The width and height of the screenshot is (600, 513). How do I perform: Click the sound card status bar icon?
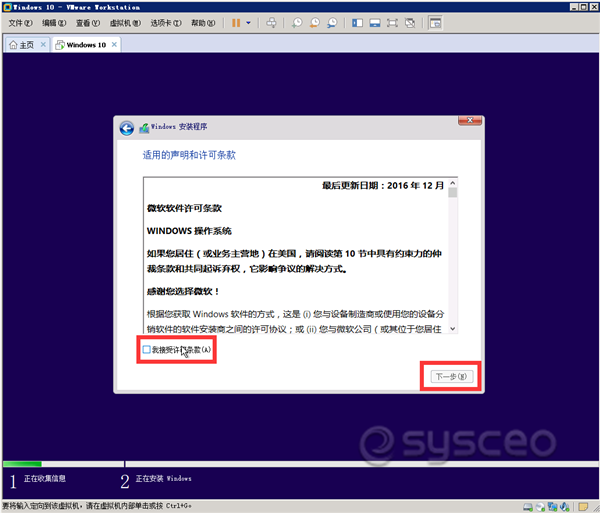(565, 506)
